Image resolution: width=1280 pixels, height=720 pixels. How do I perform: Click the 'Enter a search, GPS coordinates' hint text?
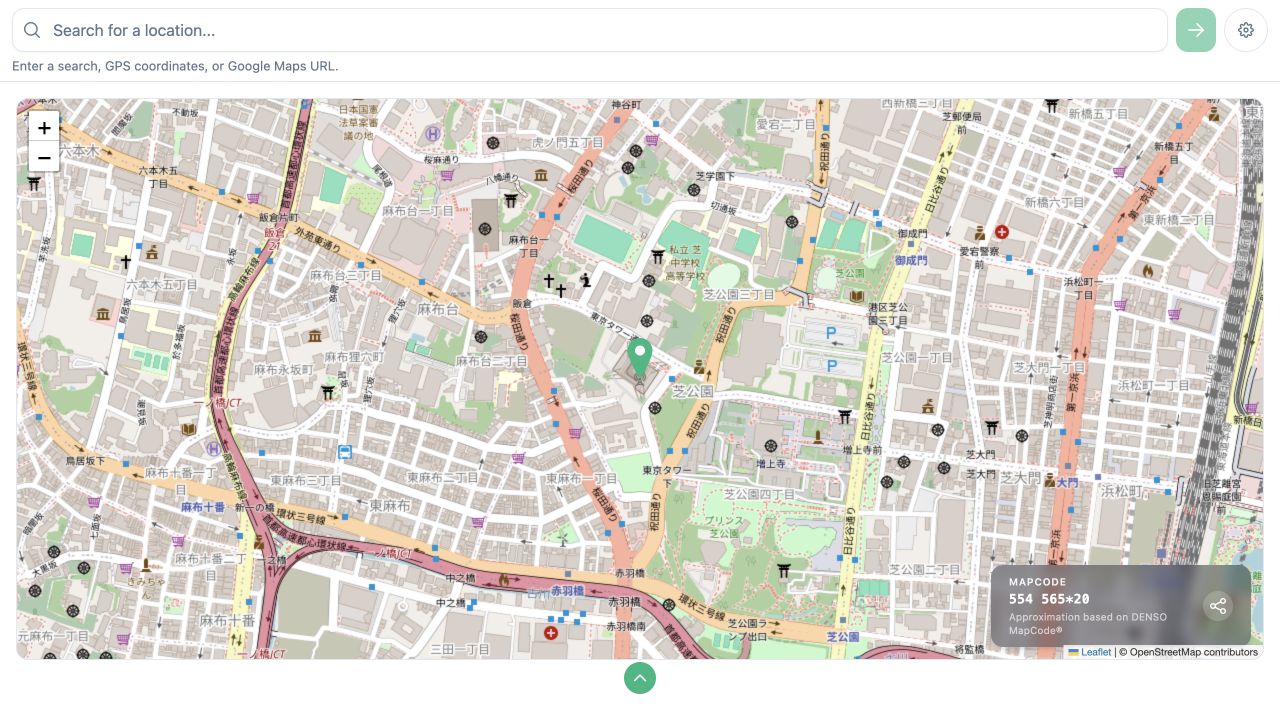(175, 66)
